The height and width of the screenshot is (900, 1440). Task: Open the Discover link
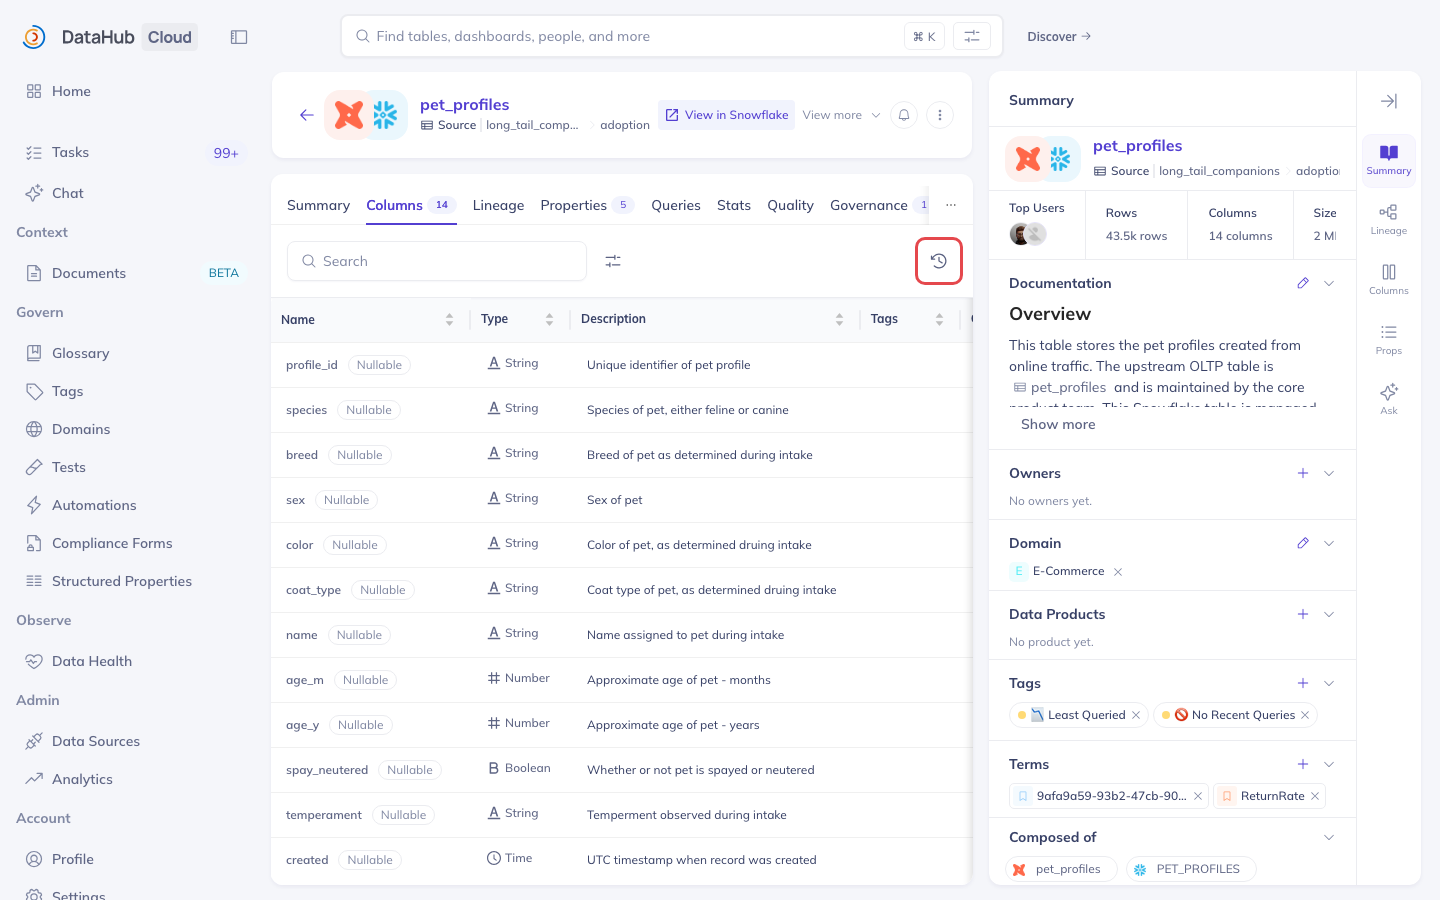[1059, 37]
